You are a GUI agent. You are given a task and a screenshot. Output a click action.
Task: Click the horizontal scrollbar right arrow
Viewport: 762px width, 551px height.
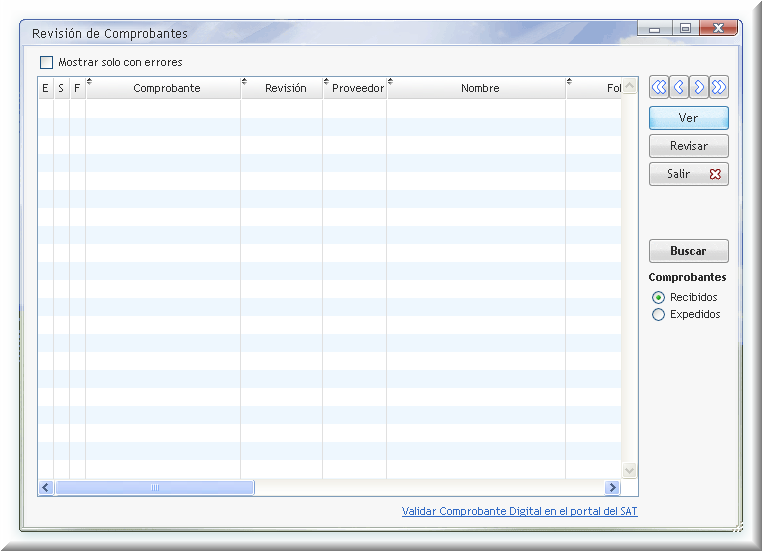612,488
